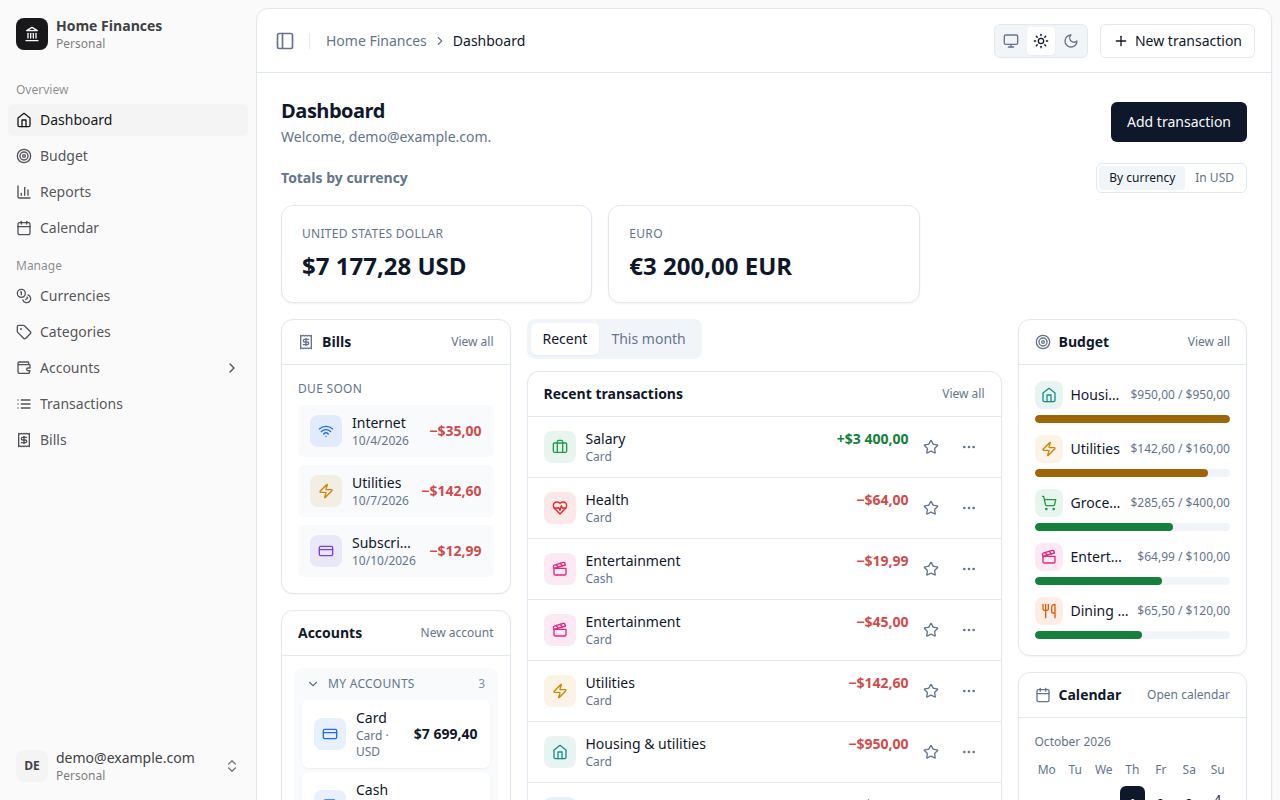This screenshot has width=1280, height=800.
Task: Expand the Accounts sidebar submenu
Action: 232,368
